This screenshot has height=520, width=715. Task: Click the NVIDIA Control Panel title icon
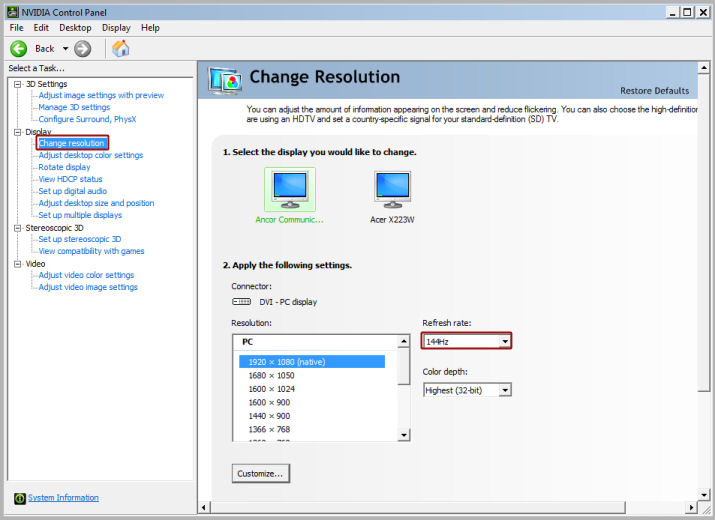pyautogui.click(x=13, y=12)
